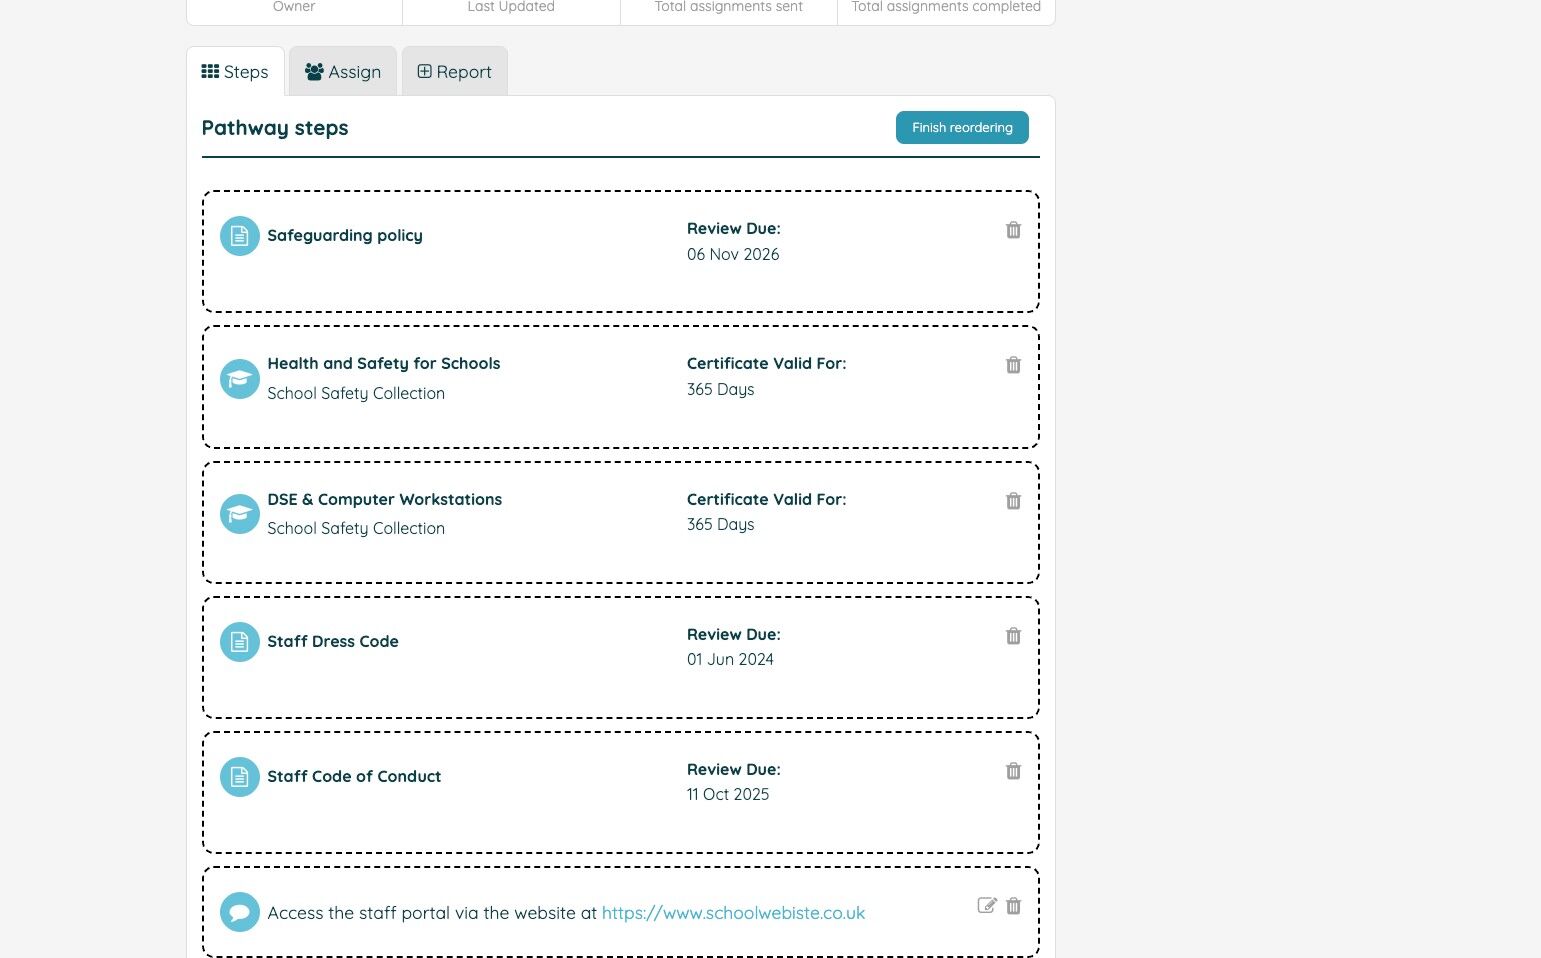Delete Health and Safety for Schools step
The height and width of the screenshot is (958, 1541).
click(1013, 365)
